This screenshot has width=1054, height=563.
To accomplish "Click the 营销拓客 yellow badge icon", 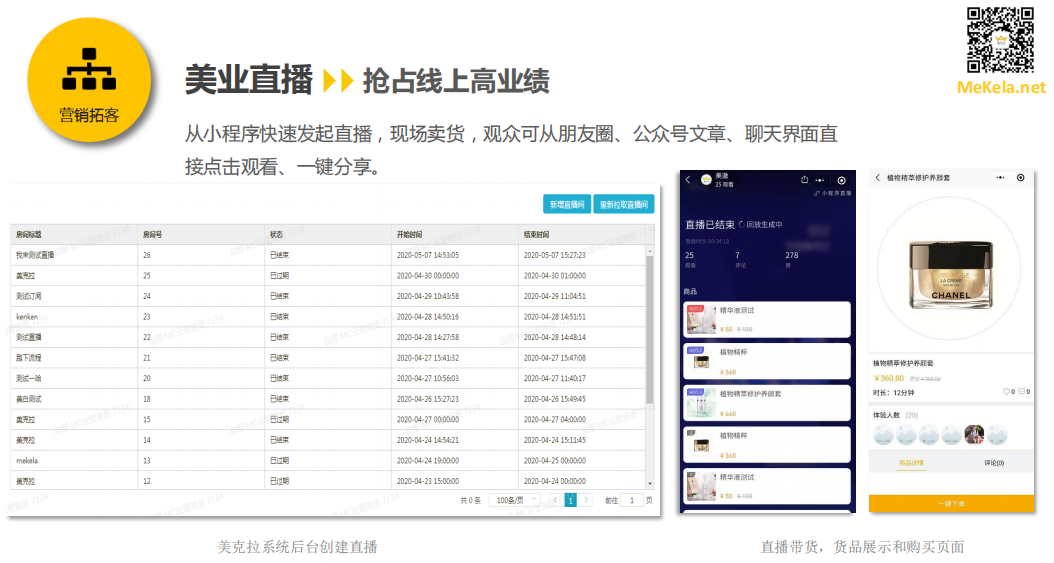I will [x=89, y=81].
